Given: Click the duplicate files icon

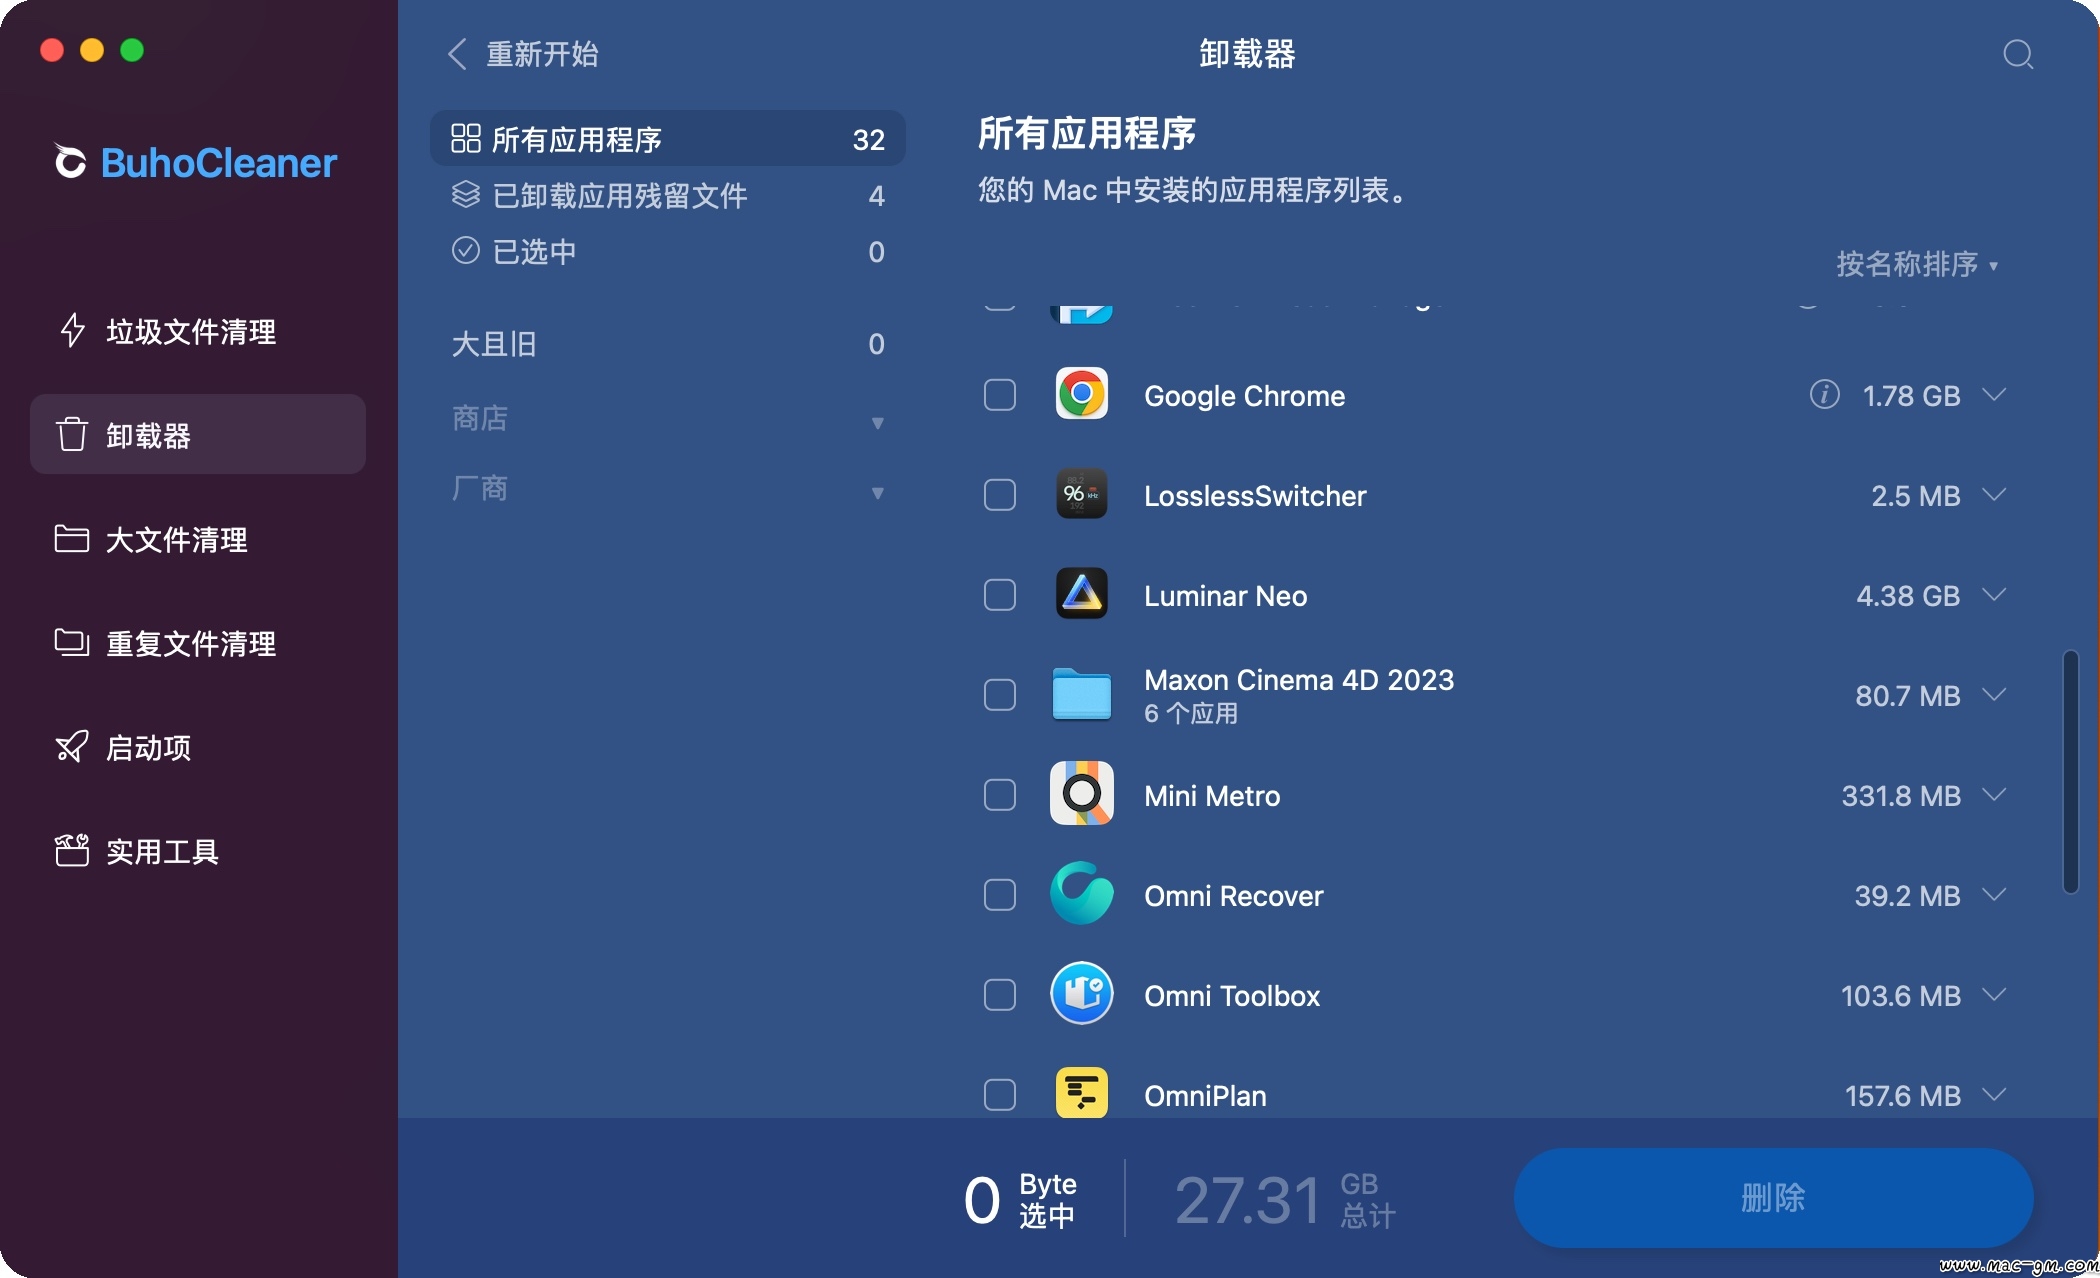Looking at the screenshot, I should [x=71, y=642].
